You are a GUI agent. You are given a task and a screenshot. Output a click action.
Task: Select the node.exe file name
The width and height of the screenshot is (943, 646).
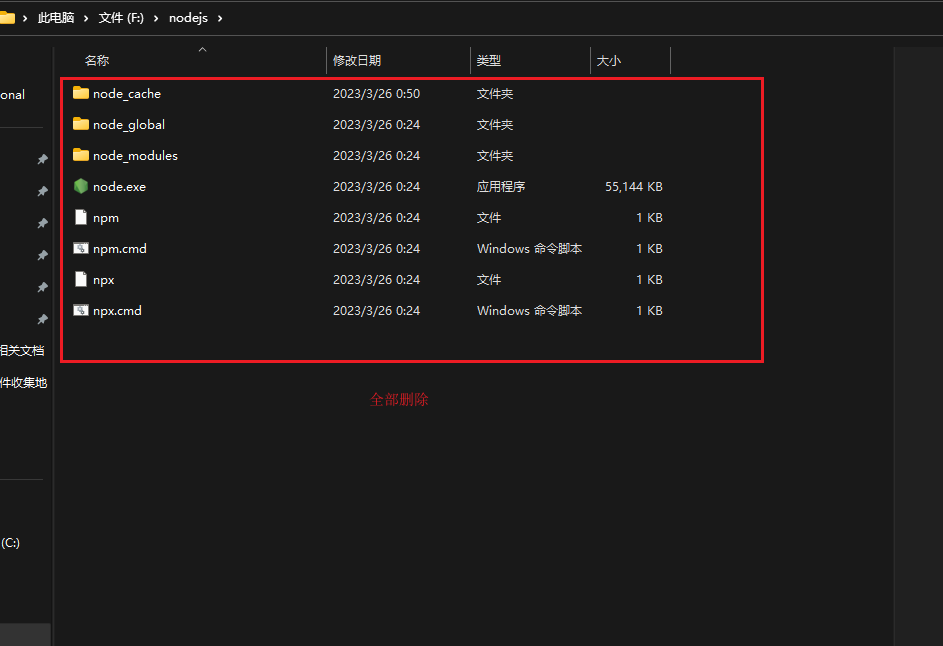(119, 186)
